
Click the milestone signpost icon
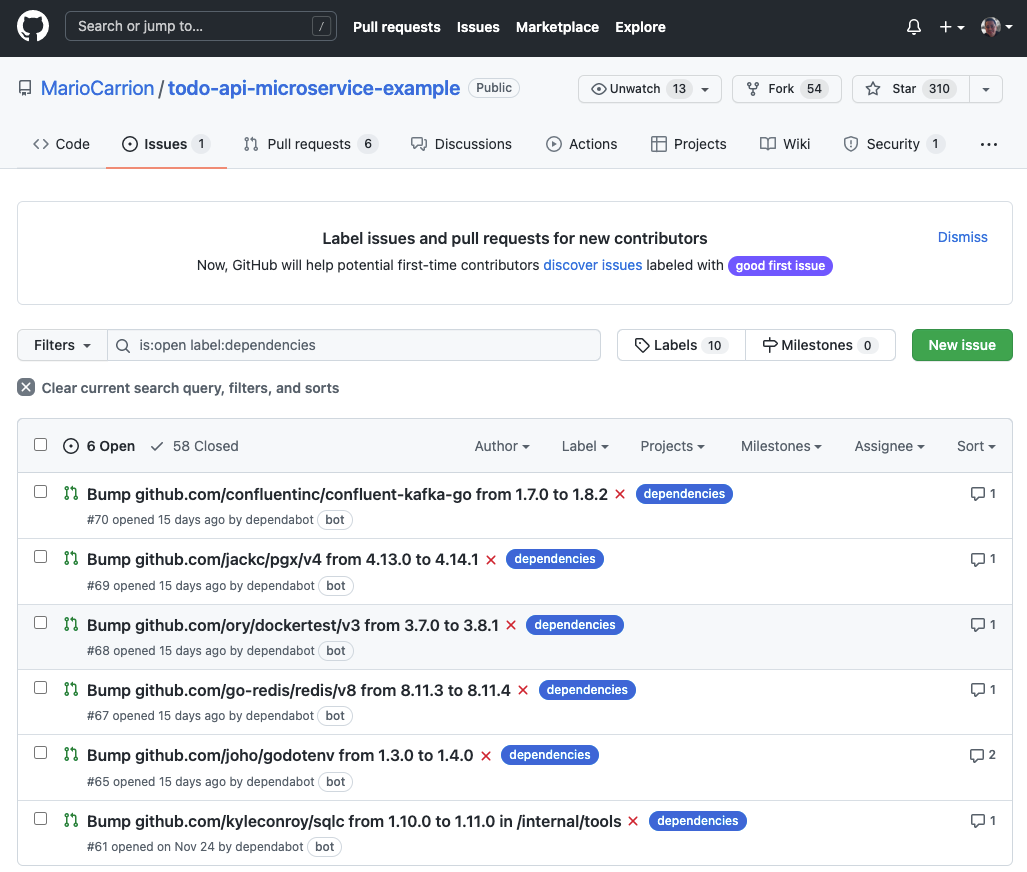[770, 345]
